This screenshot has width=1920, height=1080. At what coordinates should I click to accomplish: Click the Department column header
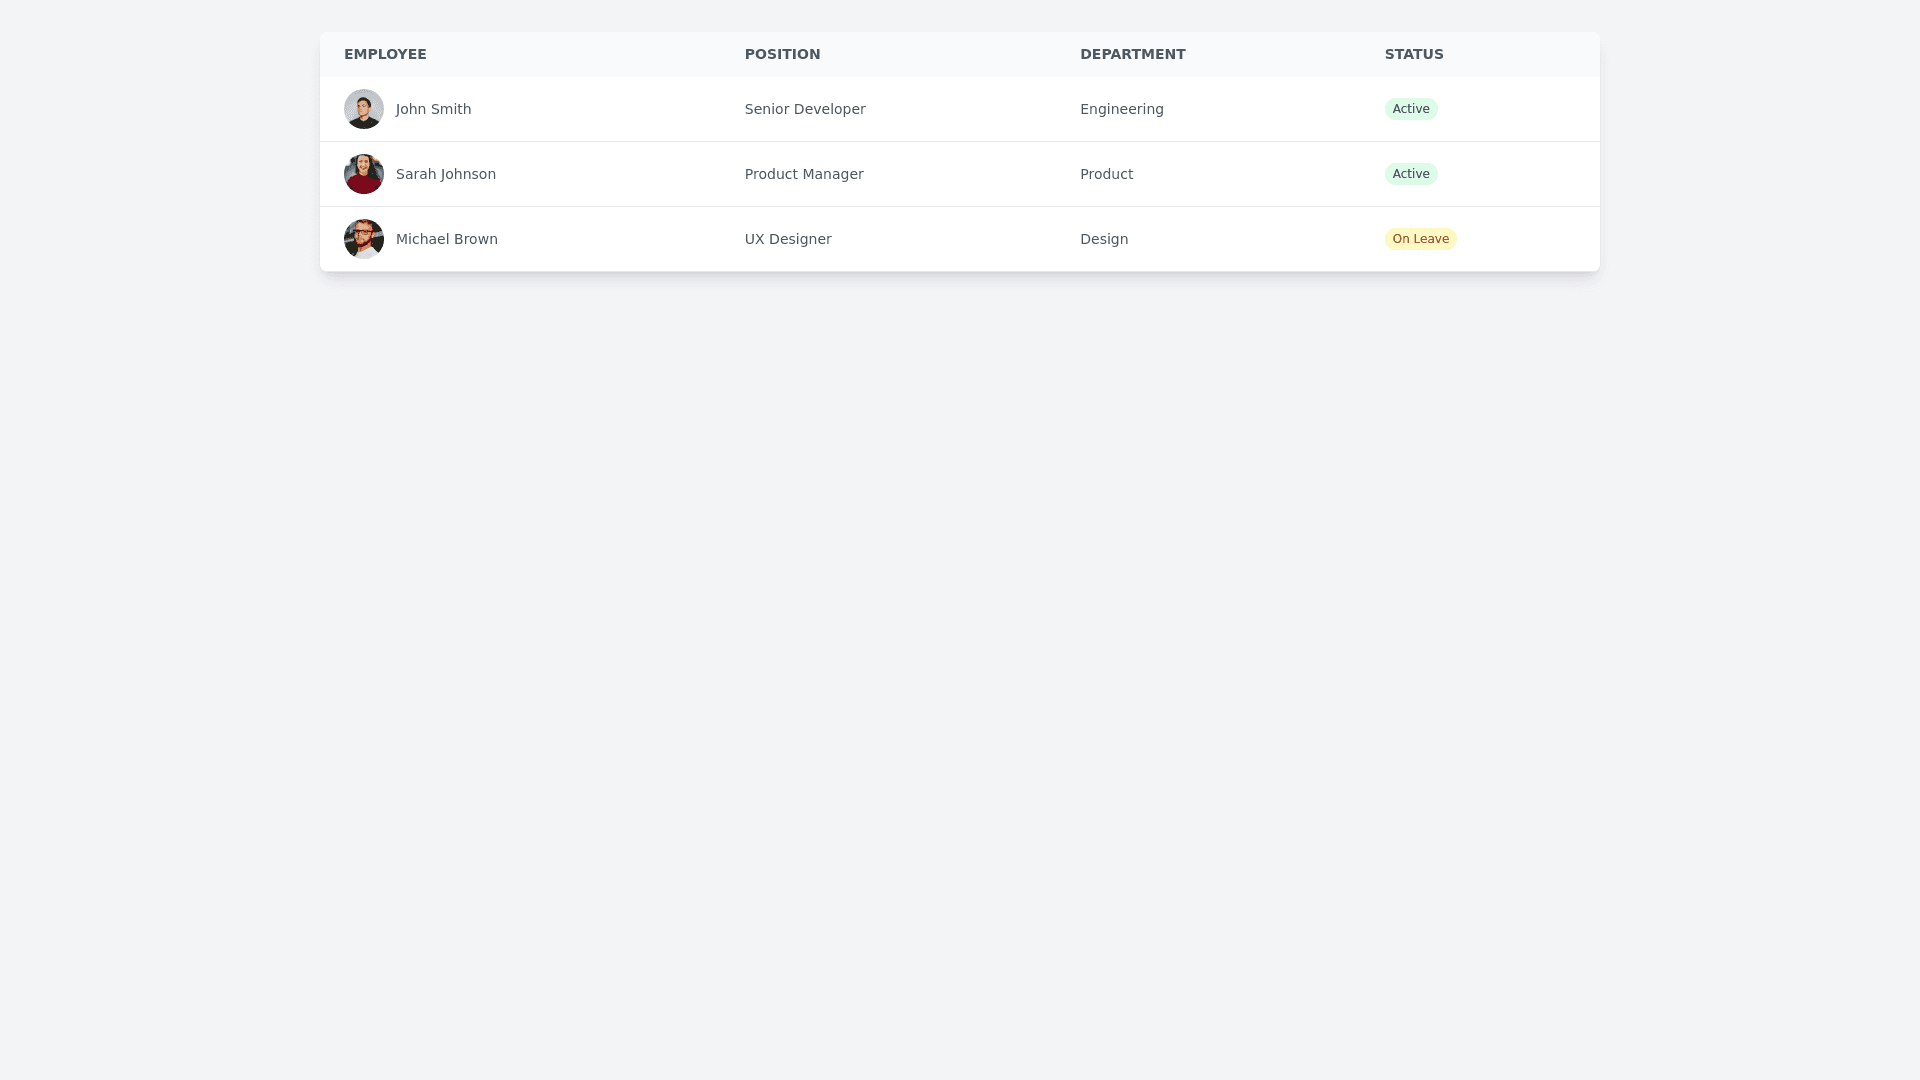point(1132,54)
